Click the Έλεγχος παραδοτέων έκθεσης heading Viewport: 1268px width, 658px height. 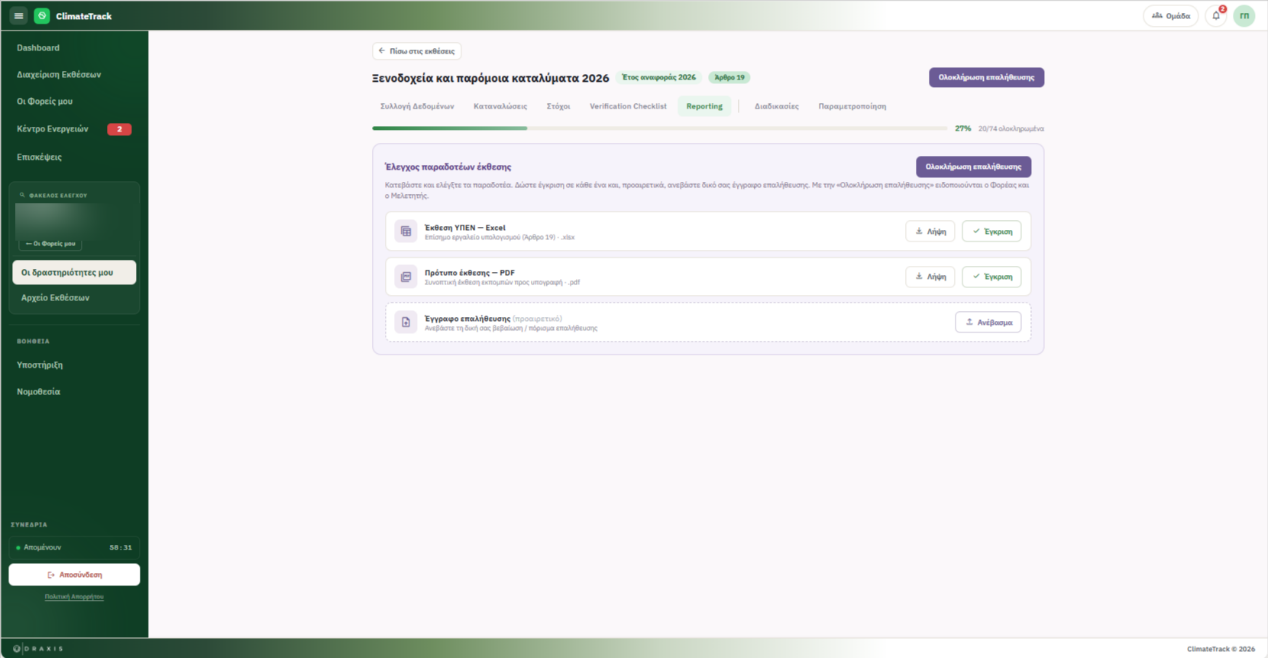(x=448, y=167)
